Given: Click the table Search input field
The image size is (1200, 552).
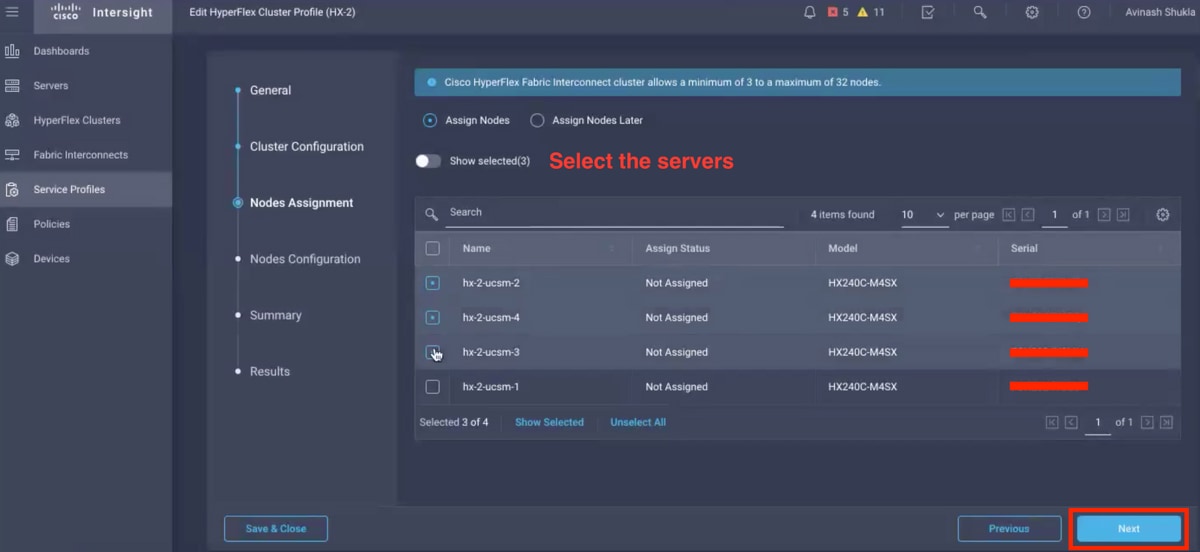Looking at the screenshot, I should [x=616, y=213].
